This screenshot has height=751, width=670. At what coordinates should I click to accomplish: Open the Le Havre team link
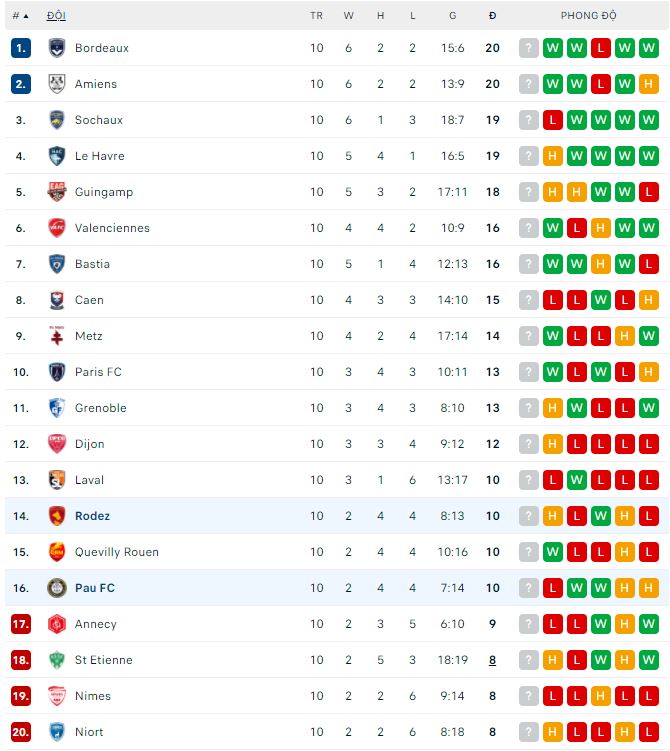(x=99, y=156)
